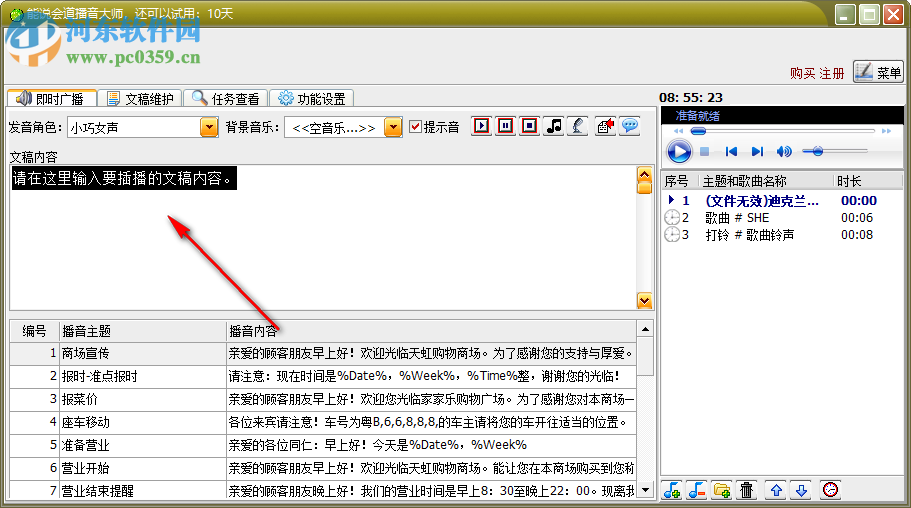This screenshot has height=508, width=911.
Task: Switch to the 即时广播 tab
Action: click(52, 98)
